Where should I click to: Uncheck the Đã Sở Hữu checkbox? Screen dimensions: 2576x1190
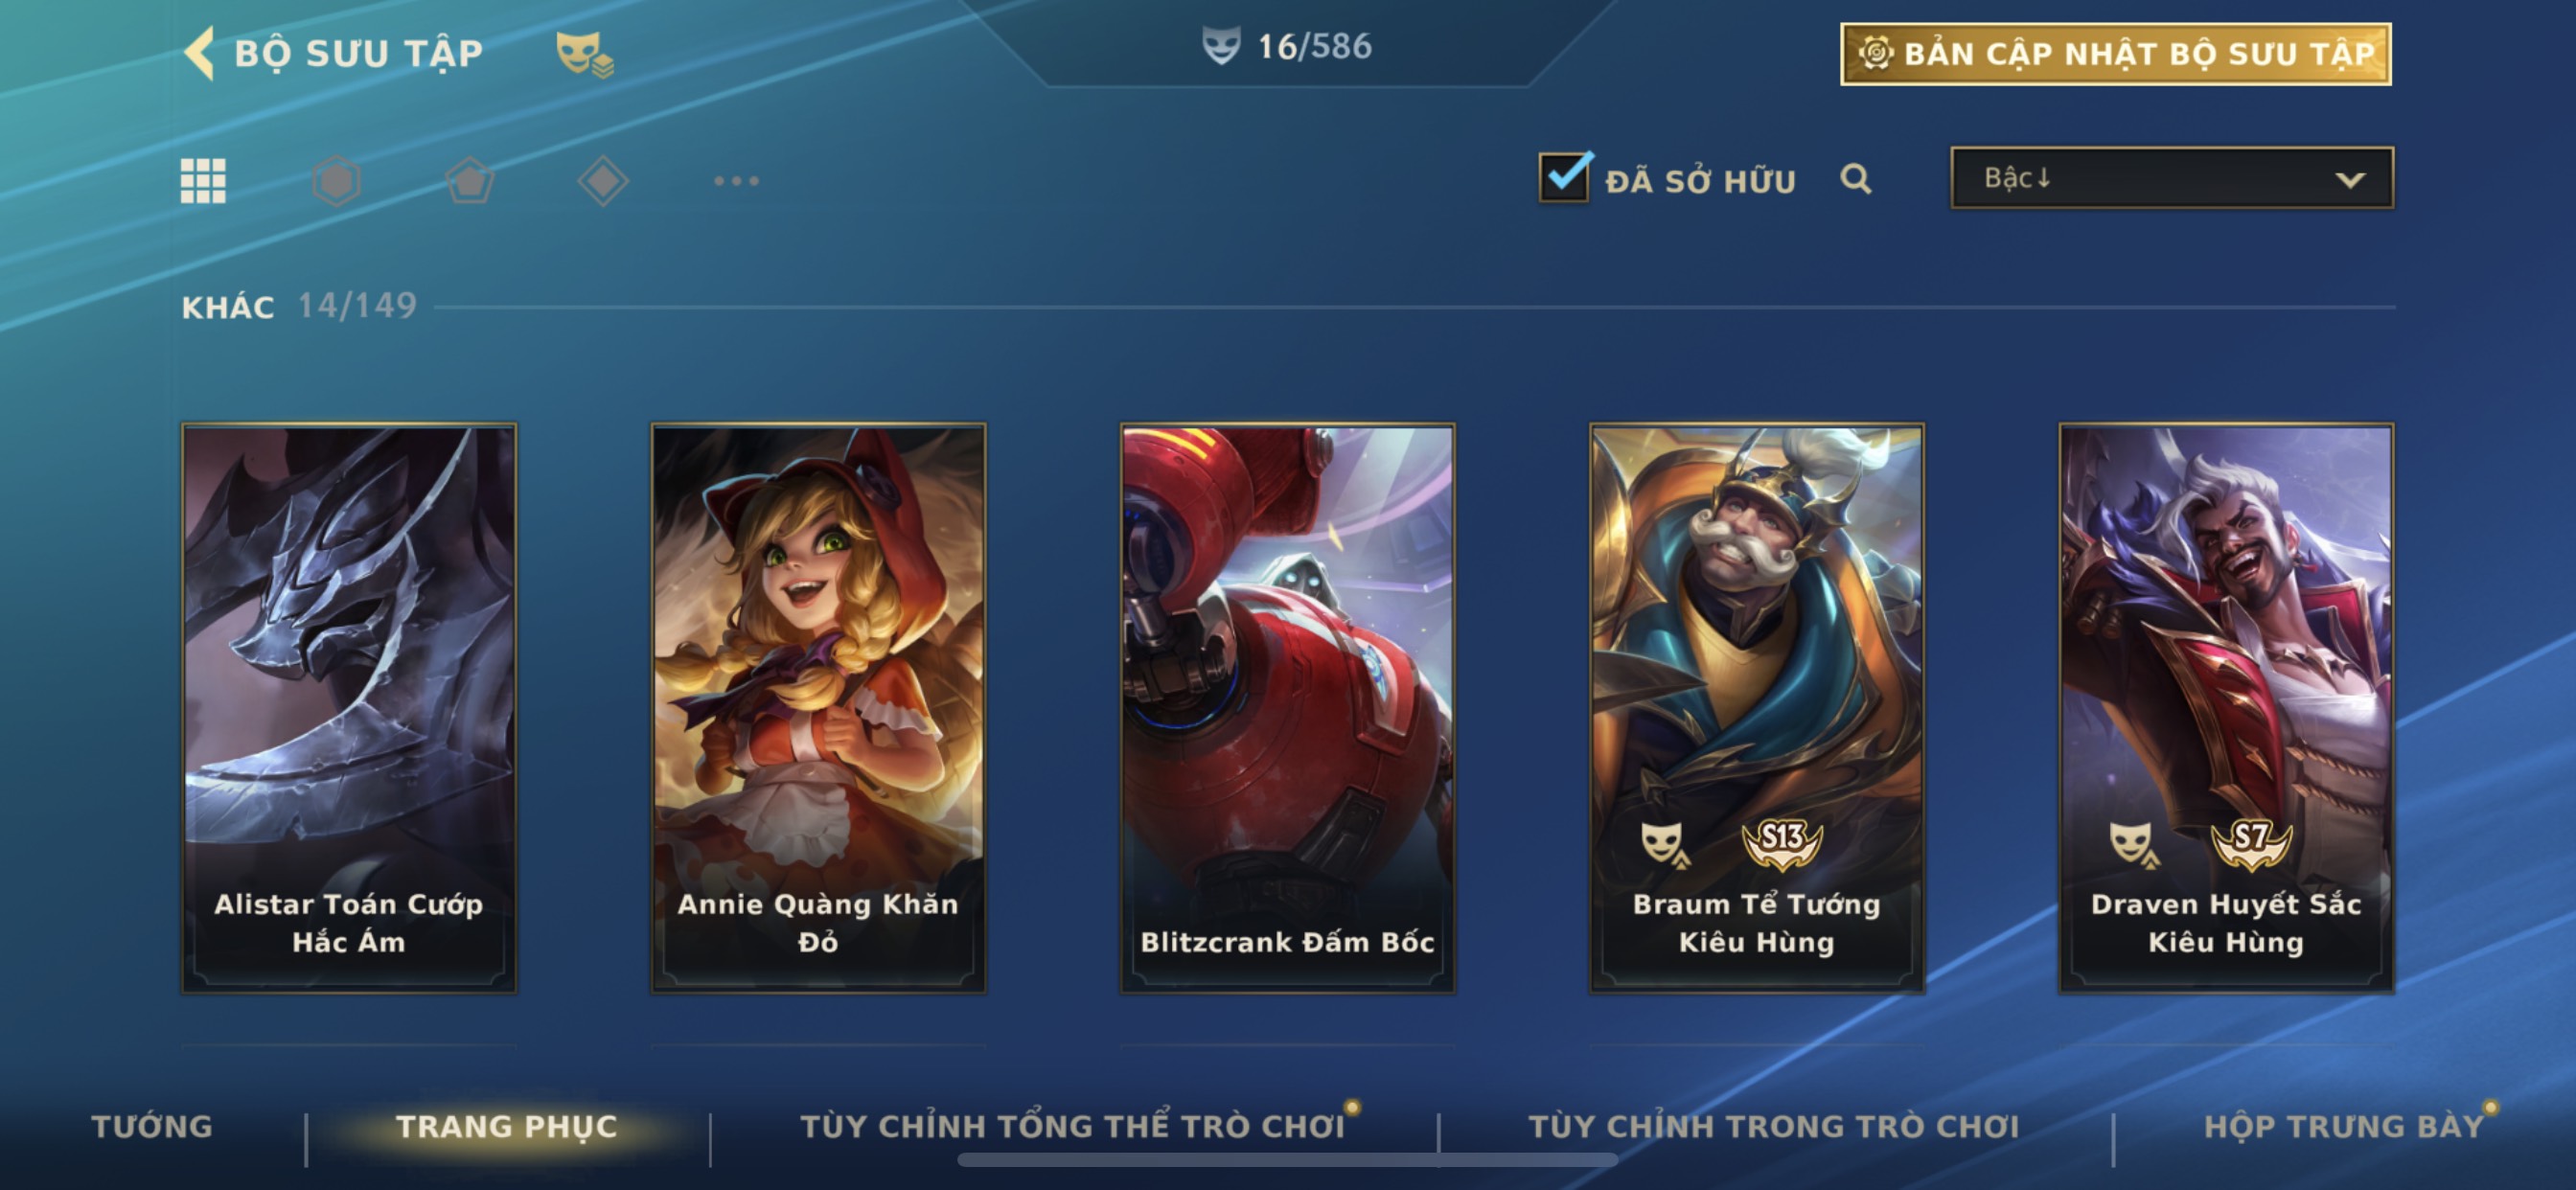(1564, 177)
